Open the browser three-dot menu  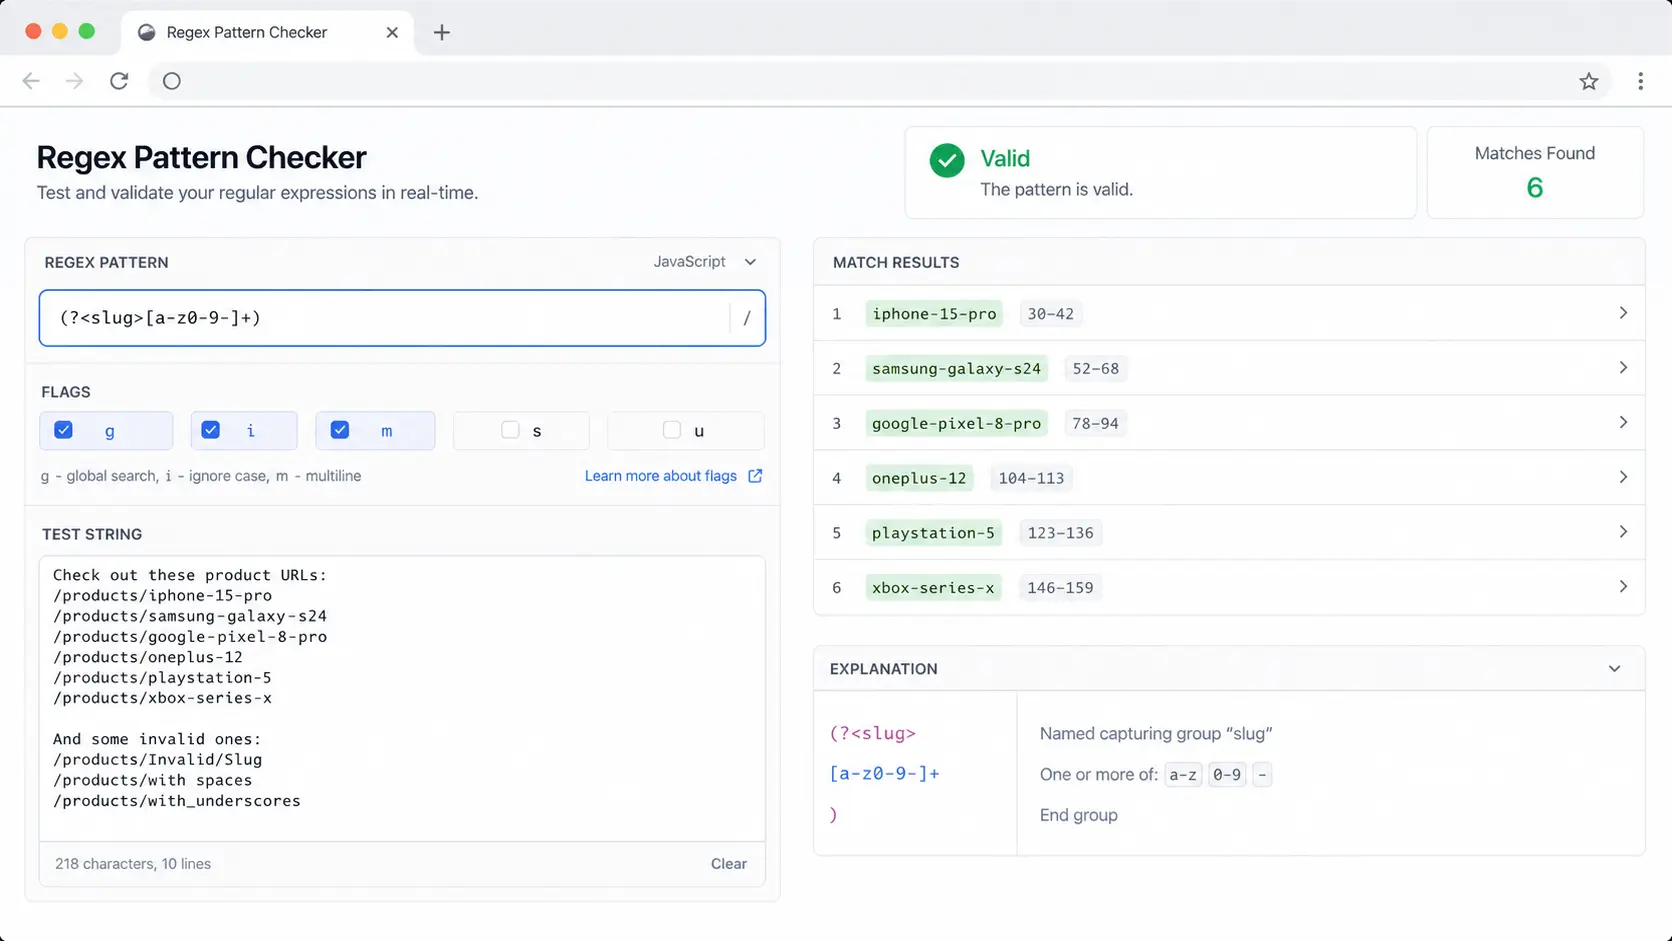(x=1641, y=81)
